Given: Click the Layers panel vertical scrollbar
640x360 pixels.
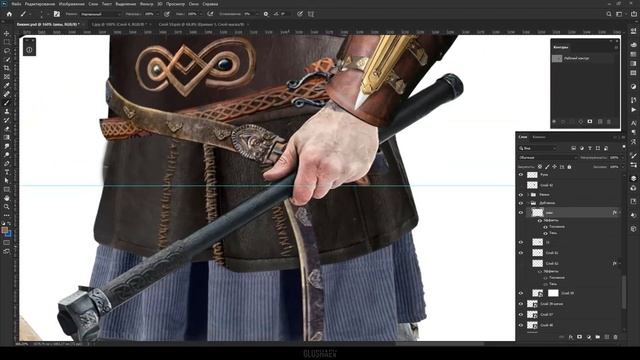Looking at the screenshot, I should coord(623,292).
